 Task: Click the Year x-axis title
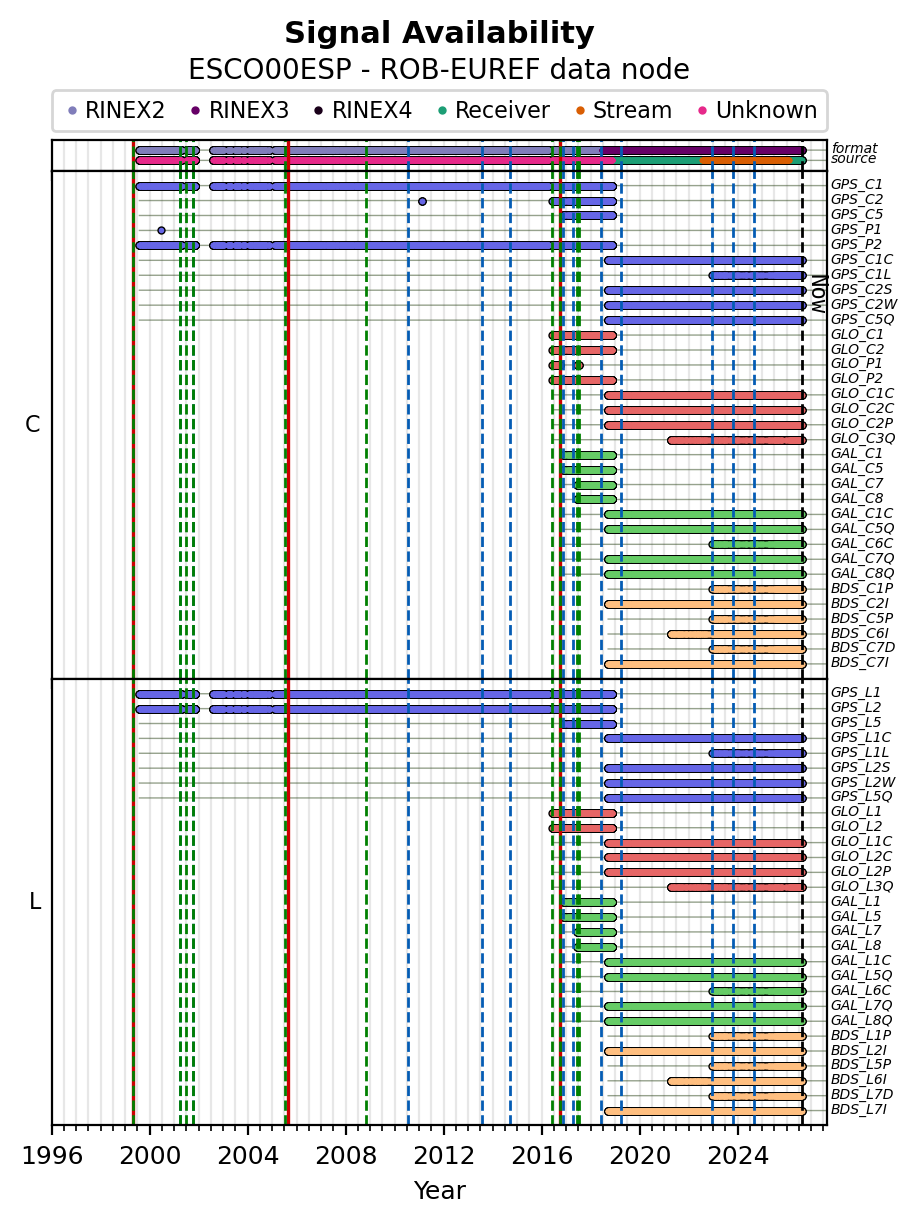[439, 1191]
